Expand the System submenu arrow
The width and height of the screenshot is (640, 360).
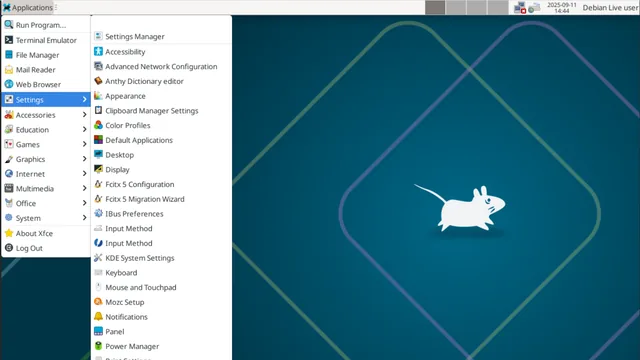84,218
